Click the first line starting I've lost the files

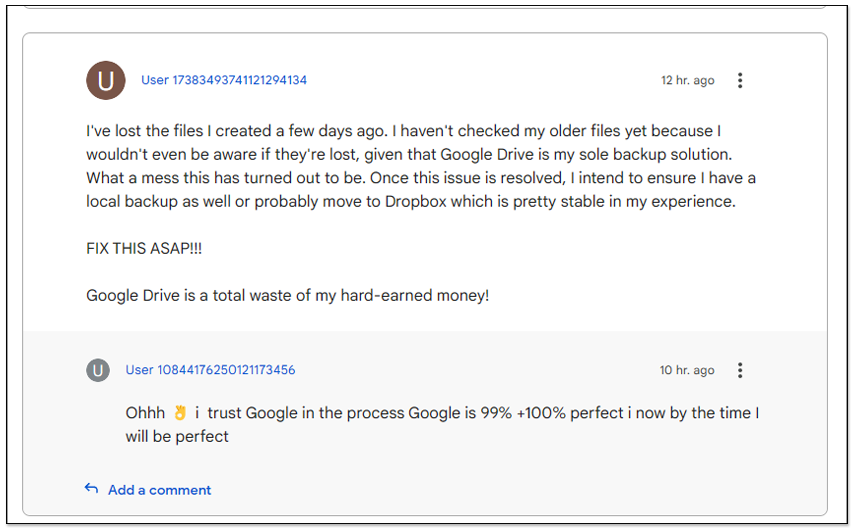click(404, 131)
